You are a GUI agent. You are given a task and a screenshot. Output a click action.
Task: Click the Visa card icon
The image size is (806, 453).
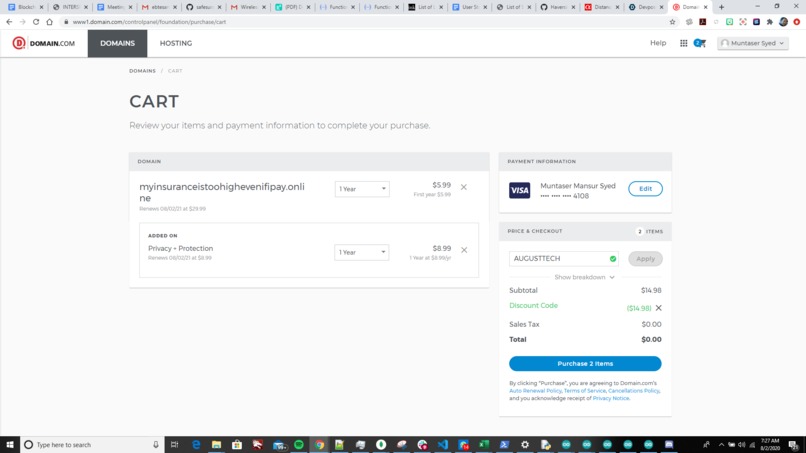coord(519,190)
